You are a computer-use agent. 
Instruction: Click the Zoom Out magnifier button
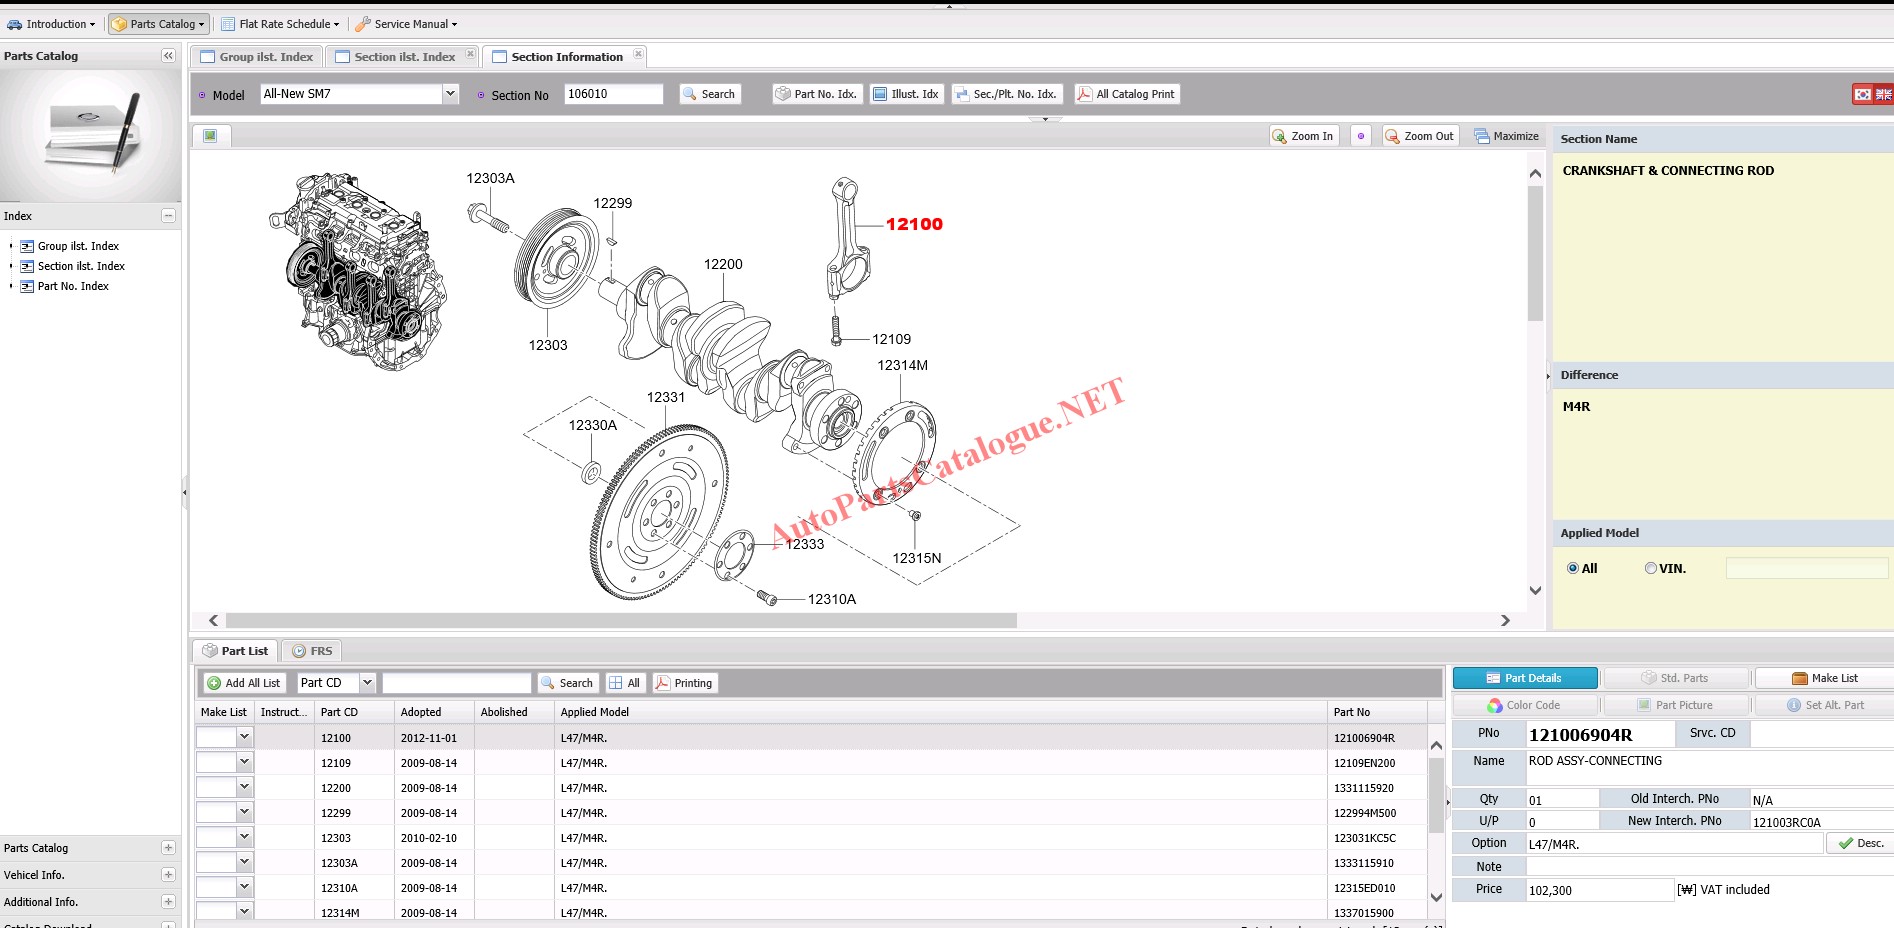pos(1419,136)
